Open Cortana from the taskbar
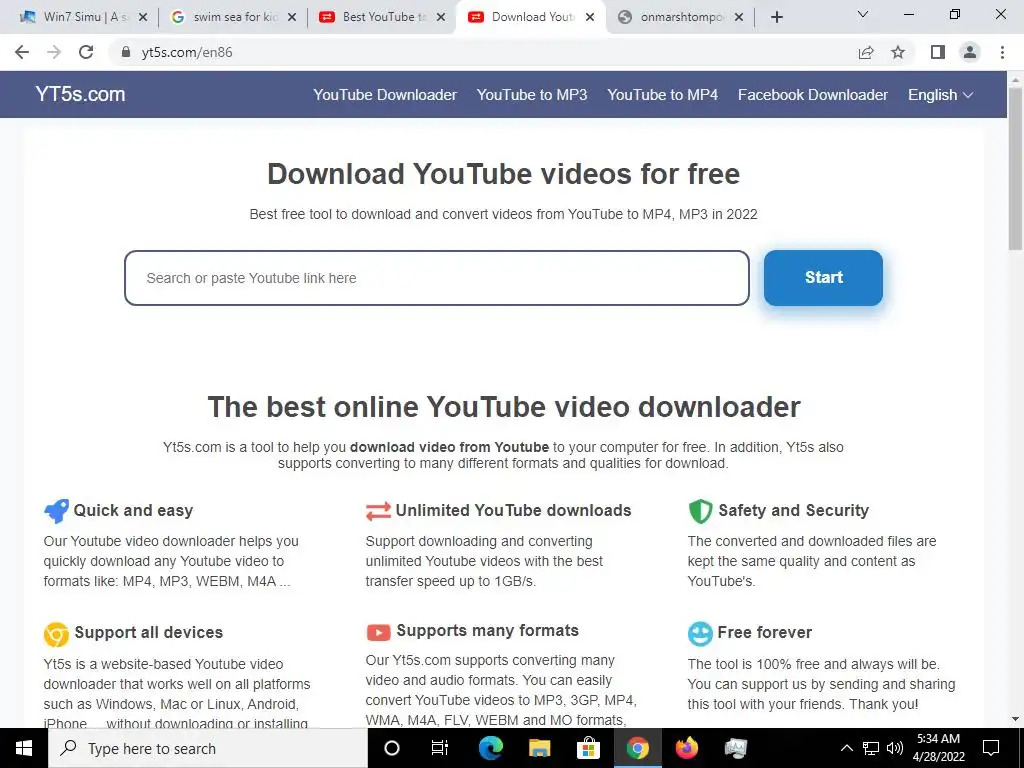 click(x=392, y=748)
